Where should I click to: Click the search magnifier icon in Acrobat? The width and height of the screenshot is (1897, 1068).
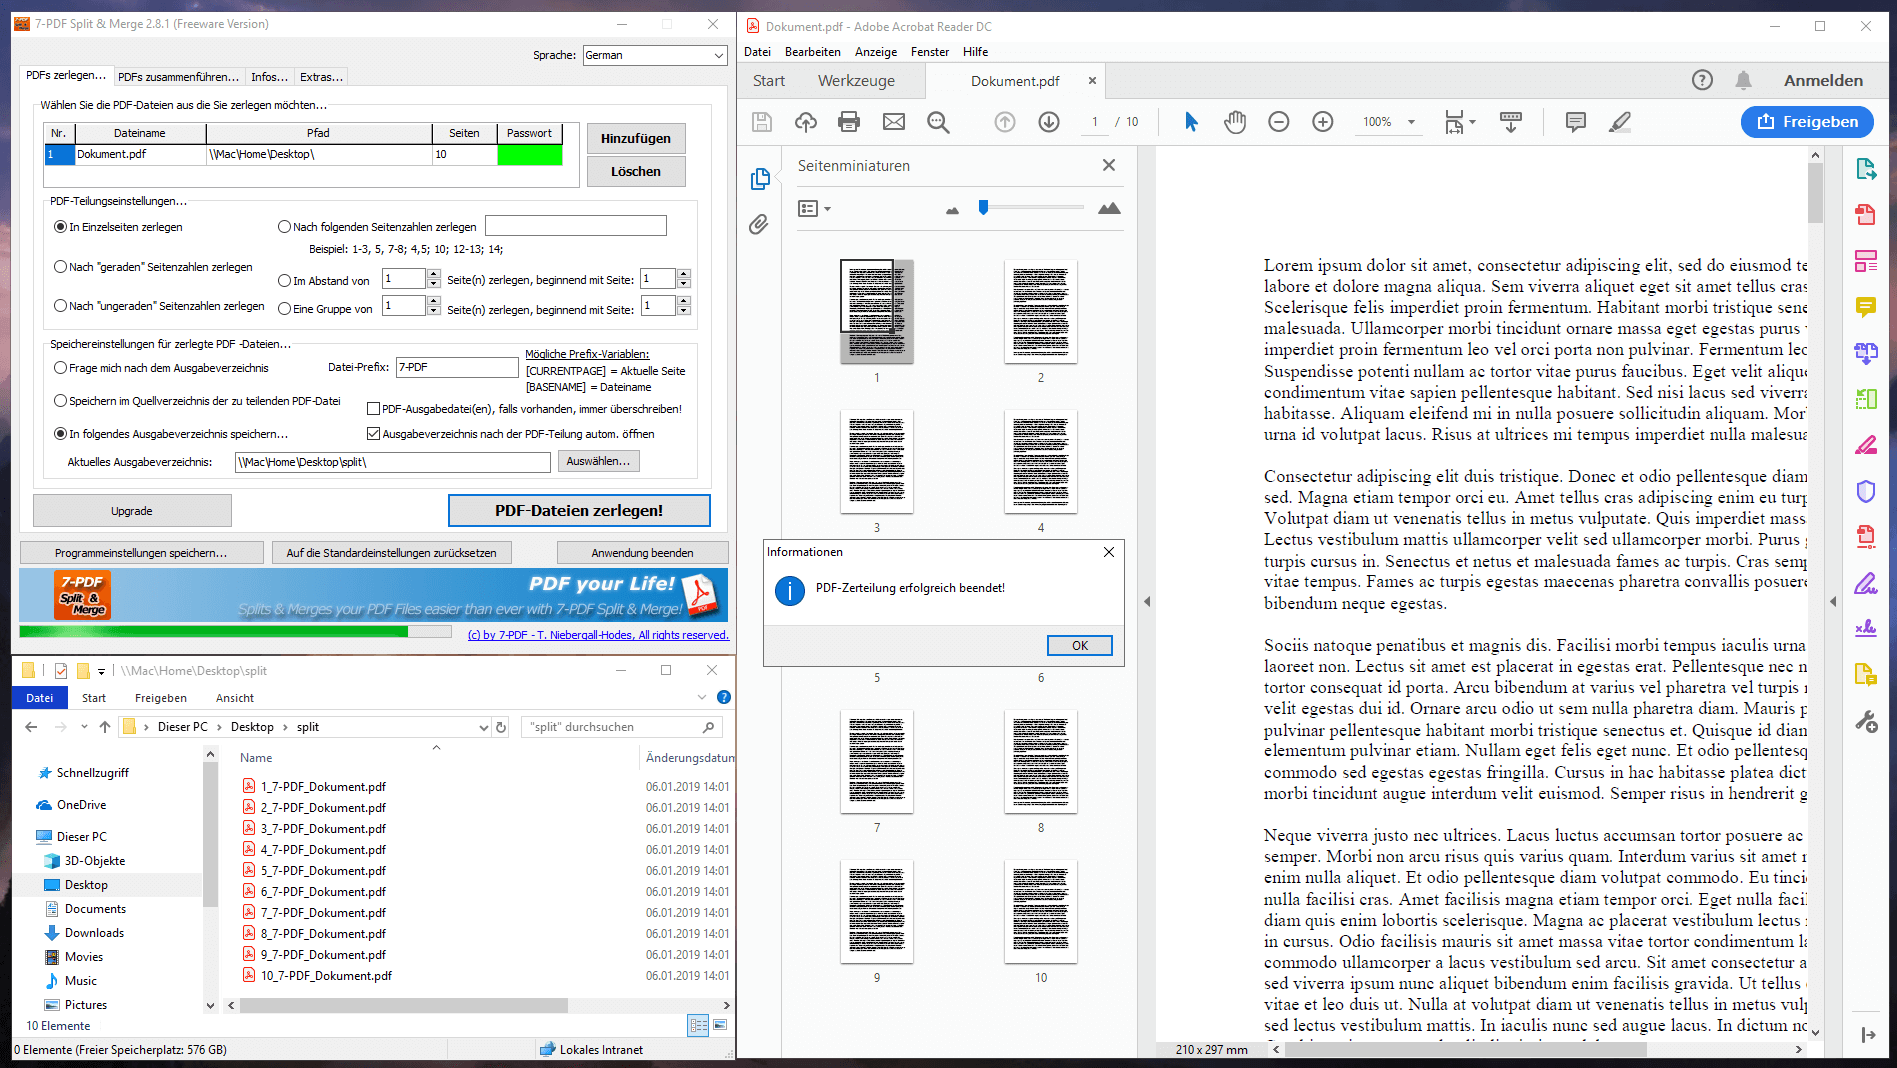click(938, 122)
